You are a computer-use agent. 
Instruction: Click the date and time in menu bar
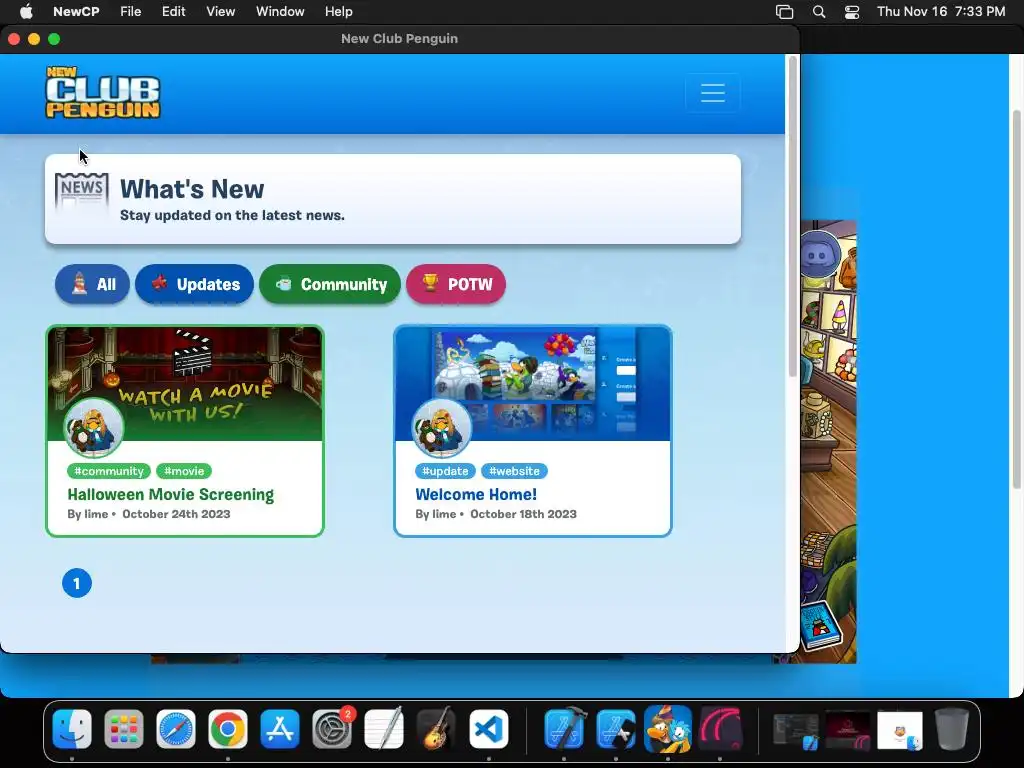[941, 11]
